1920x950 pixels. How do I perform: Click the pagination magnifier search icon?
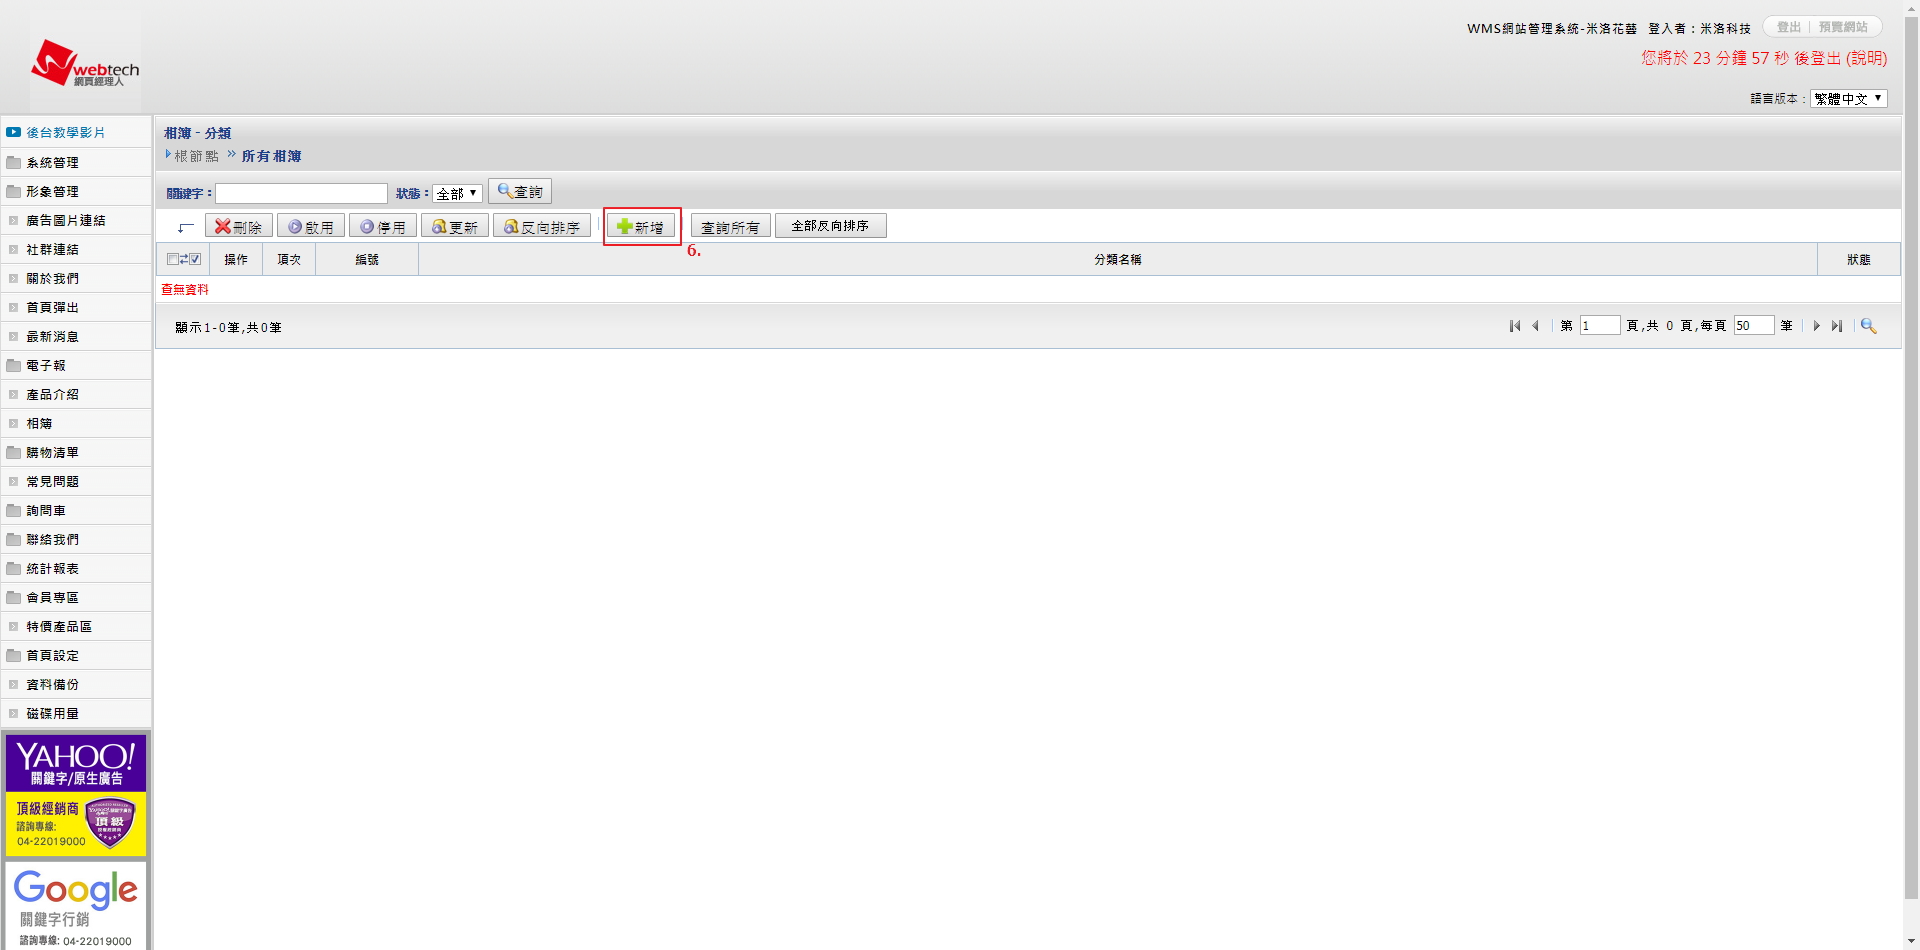pos(1868,326)
